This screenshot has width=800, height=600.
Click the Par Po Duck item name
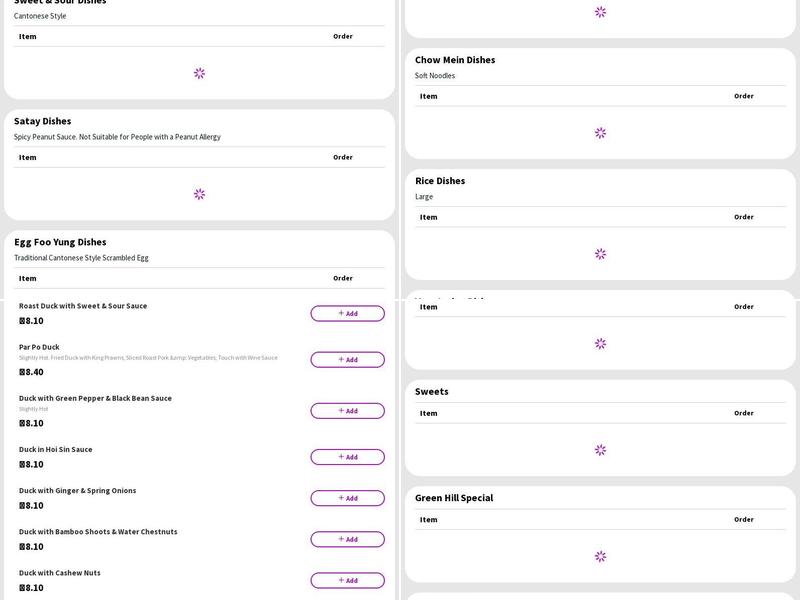point(39,347)
